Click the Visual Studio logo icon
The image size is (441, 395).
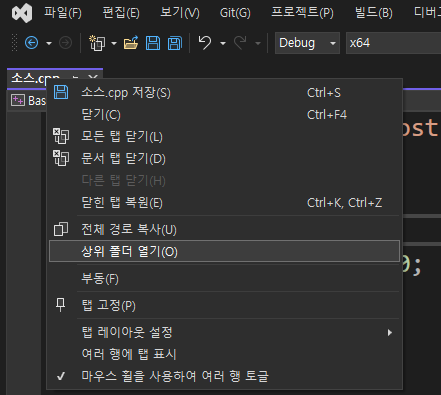tap(22, 13)
